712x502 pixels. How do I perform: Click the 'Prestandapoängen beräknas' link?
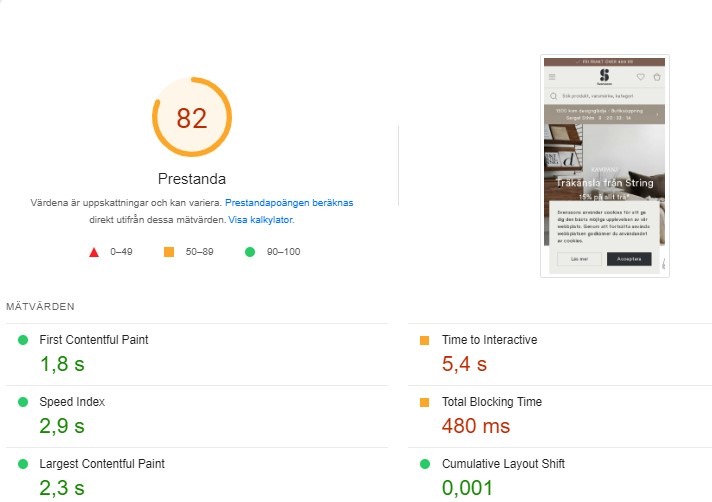tap(288, 202)
